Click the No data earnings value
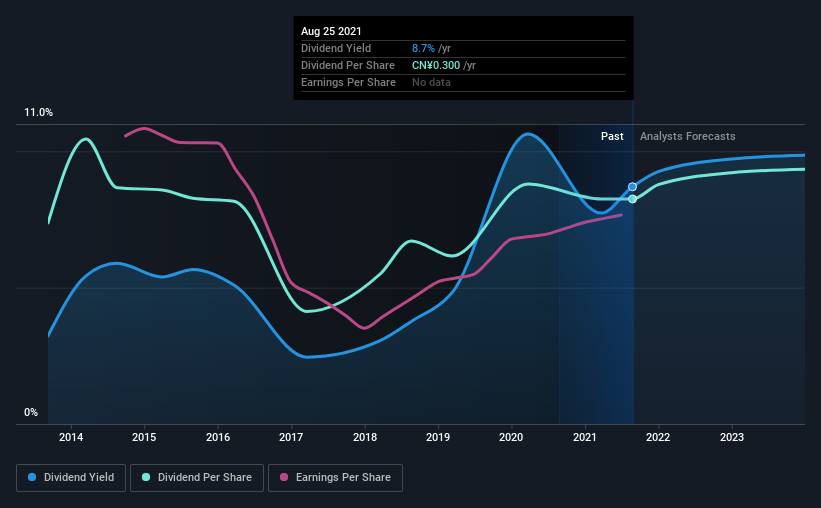 tap(431, 82)
